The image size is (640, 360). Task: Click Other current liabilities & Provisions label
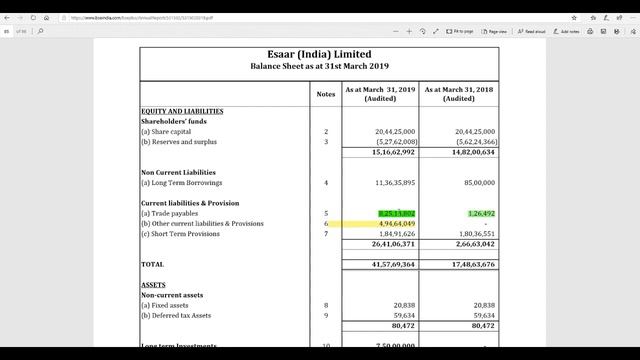pos(202,224)
